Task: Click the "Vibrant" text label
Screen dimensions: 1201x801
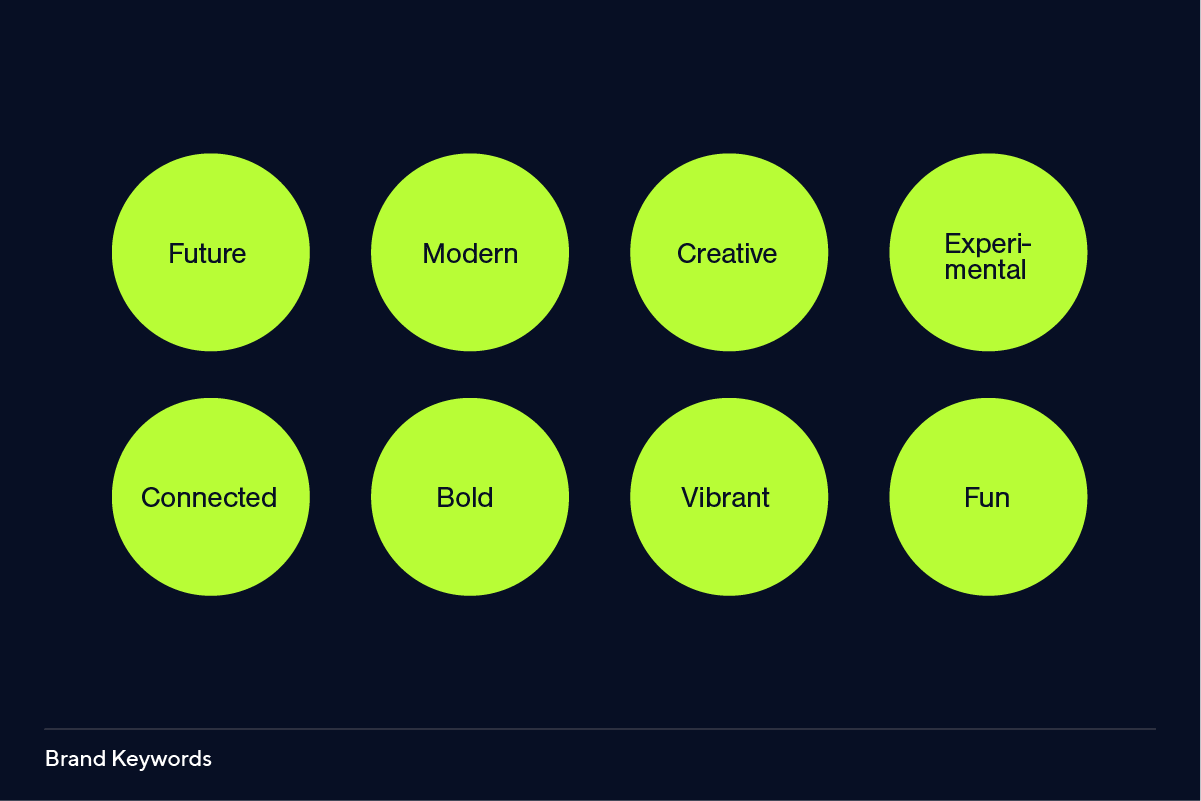Action: point(725,498)
